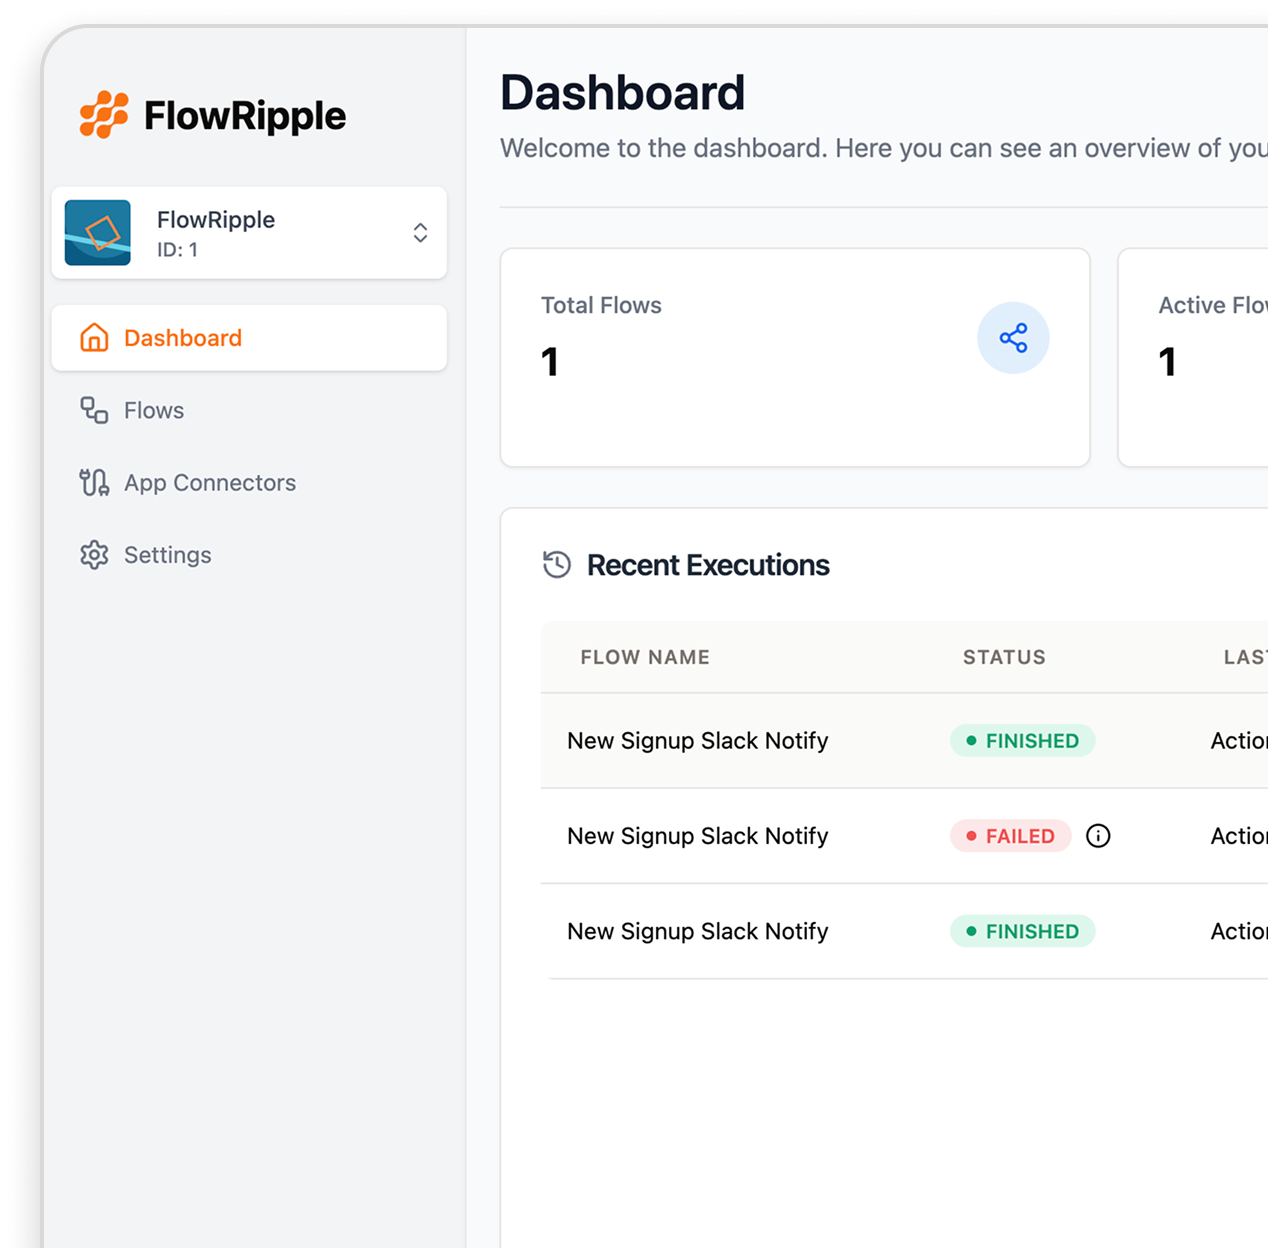1268x1248 pixels.
Task: Click the App Connectors plug icon
Action: click(93, 482)
